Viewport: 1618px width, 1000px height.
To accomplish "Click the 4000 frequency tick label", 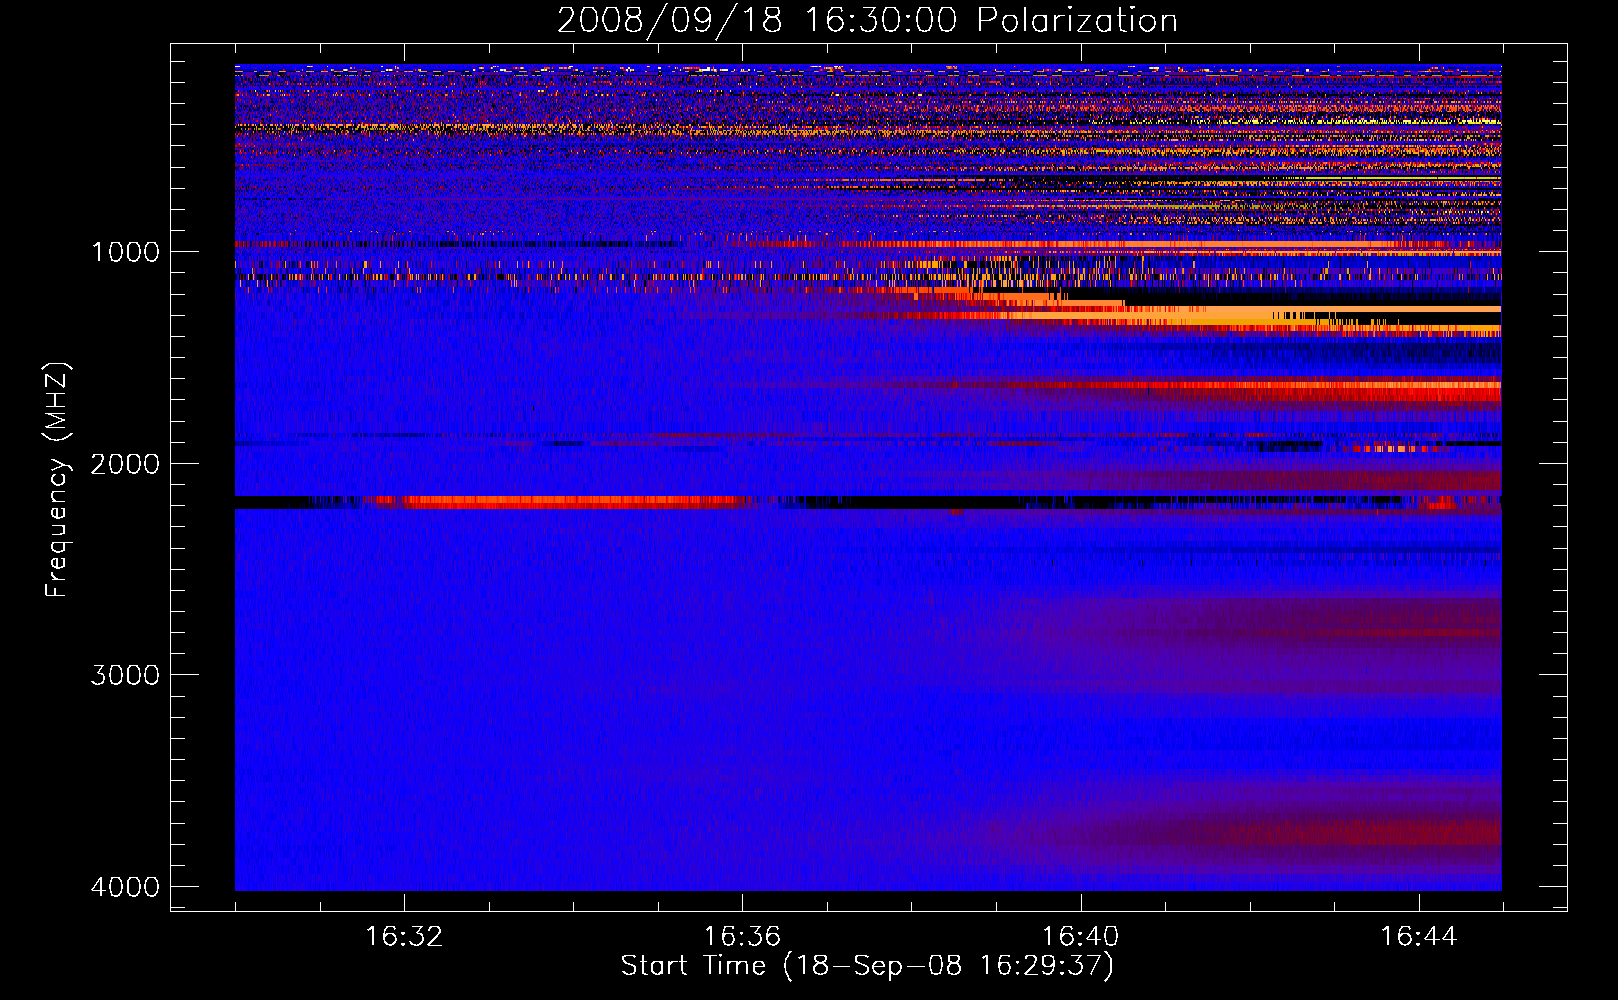I will 125,887.
